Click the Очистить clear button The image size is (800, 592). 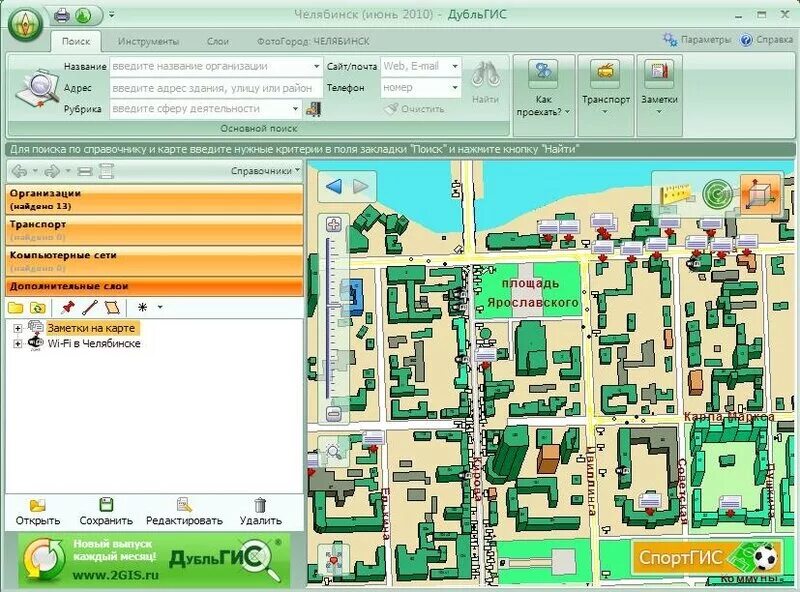[x=415, y=109]
